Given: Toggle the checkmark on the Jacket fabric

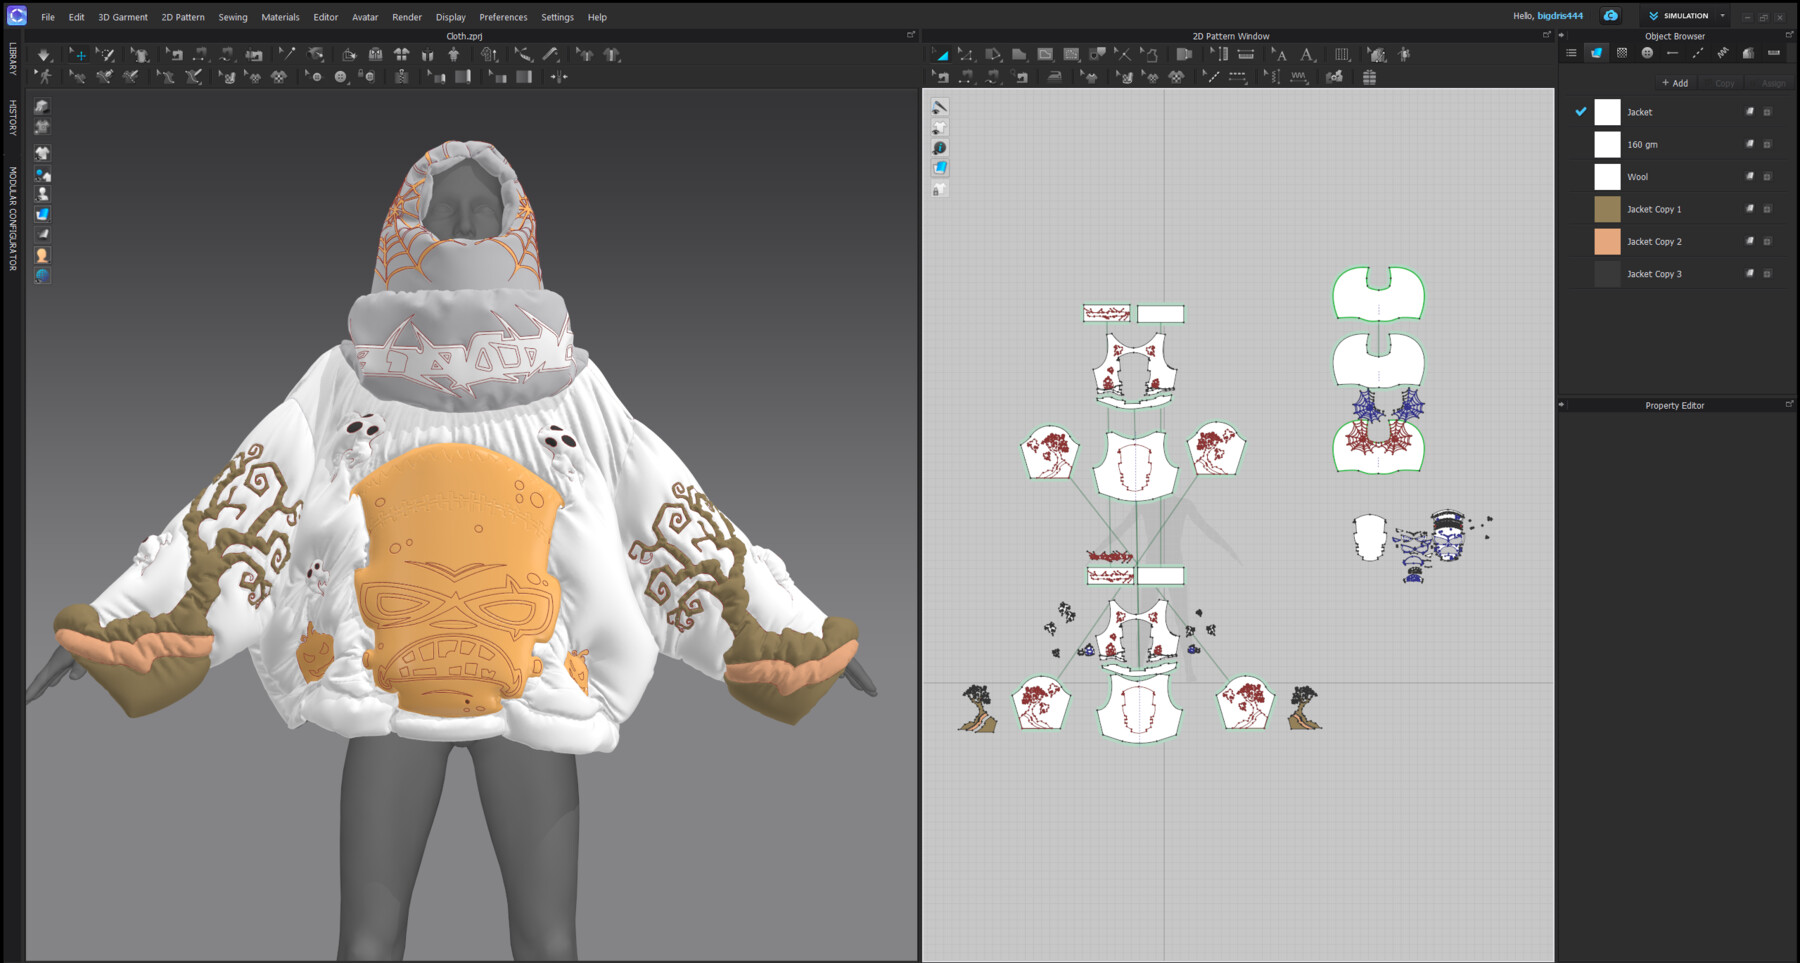Looking at the screenshot, I should pyautogui.click(x=1581, y=112).
